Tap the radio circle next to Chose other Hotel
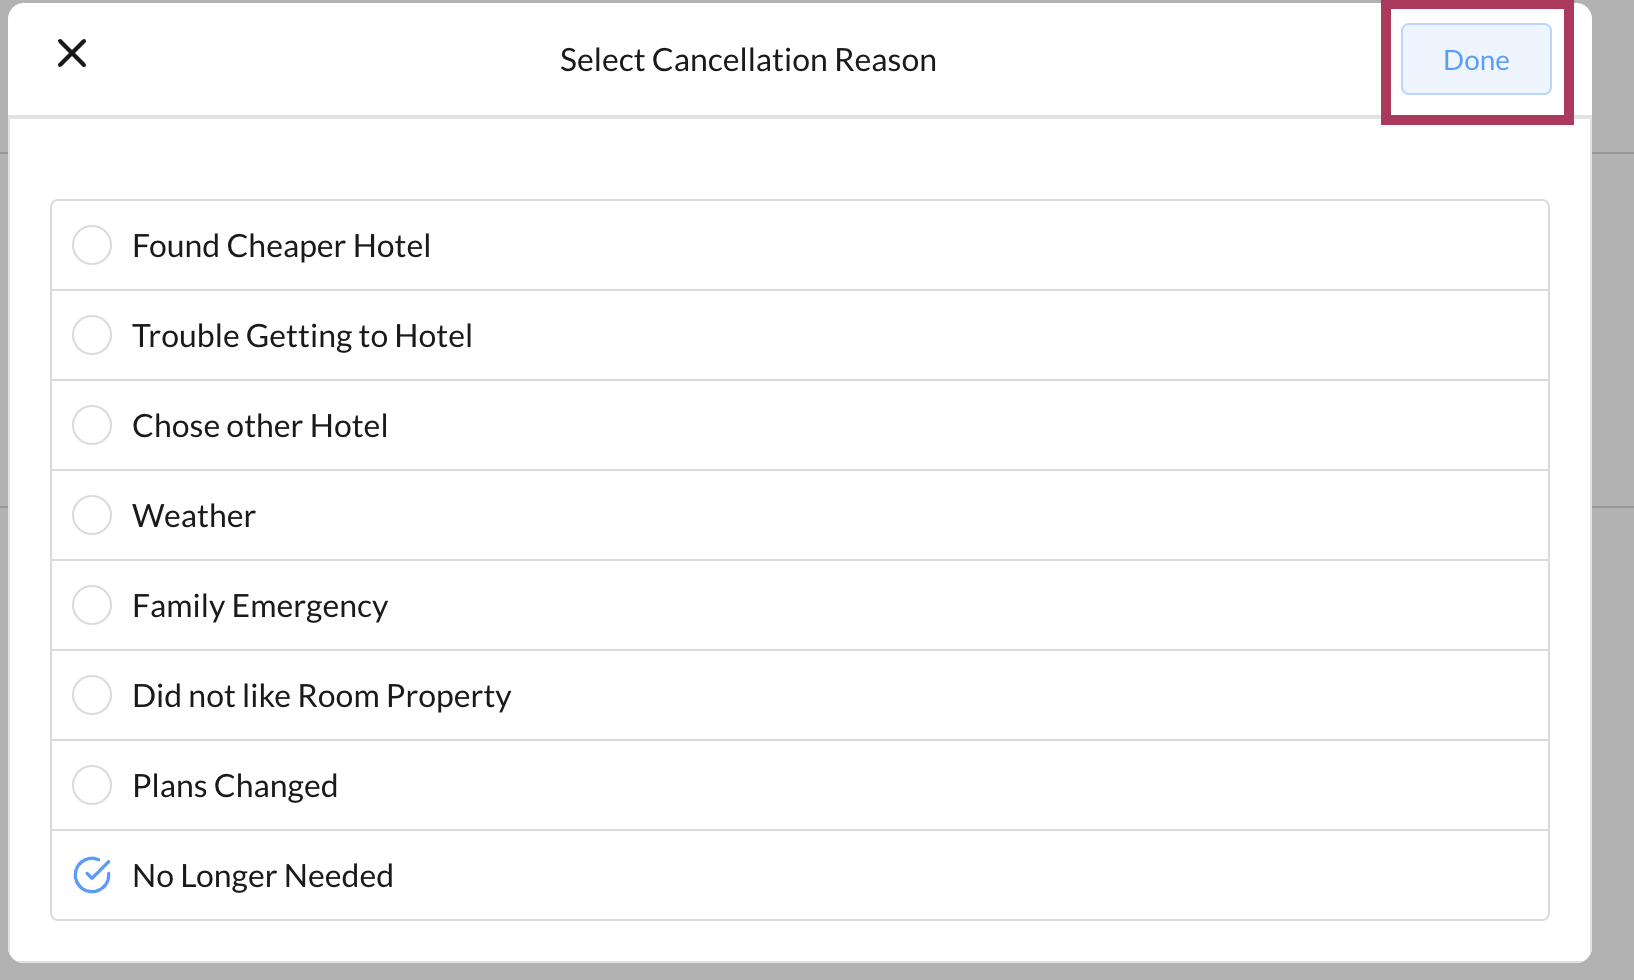Screen dimensions: 1634x980 coord(91,425)
